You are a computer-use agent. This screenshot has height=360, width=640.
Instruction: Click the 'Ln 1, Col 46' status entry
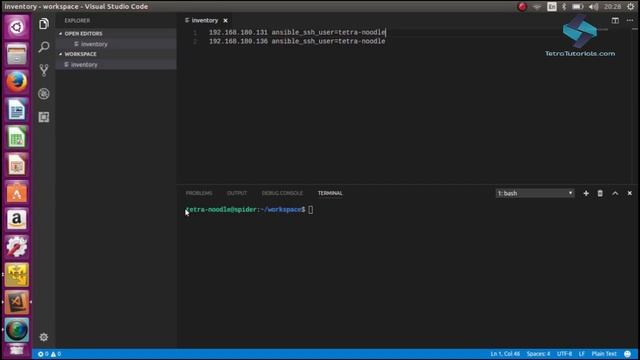505,354
